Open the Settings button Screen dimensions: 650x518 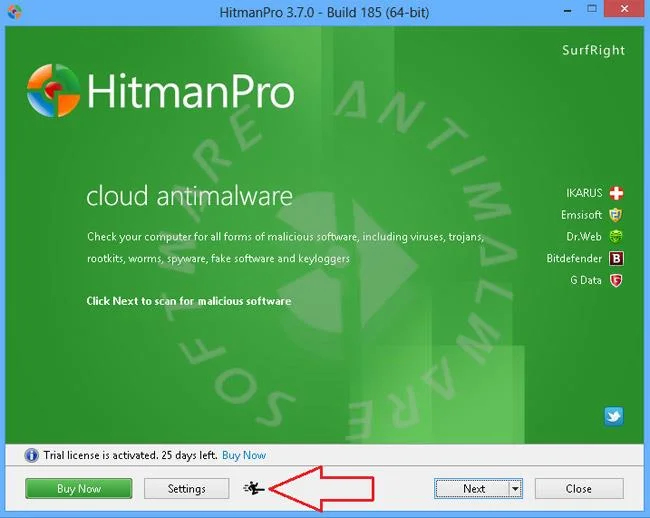click(187, 489)
